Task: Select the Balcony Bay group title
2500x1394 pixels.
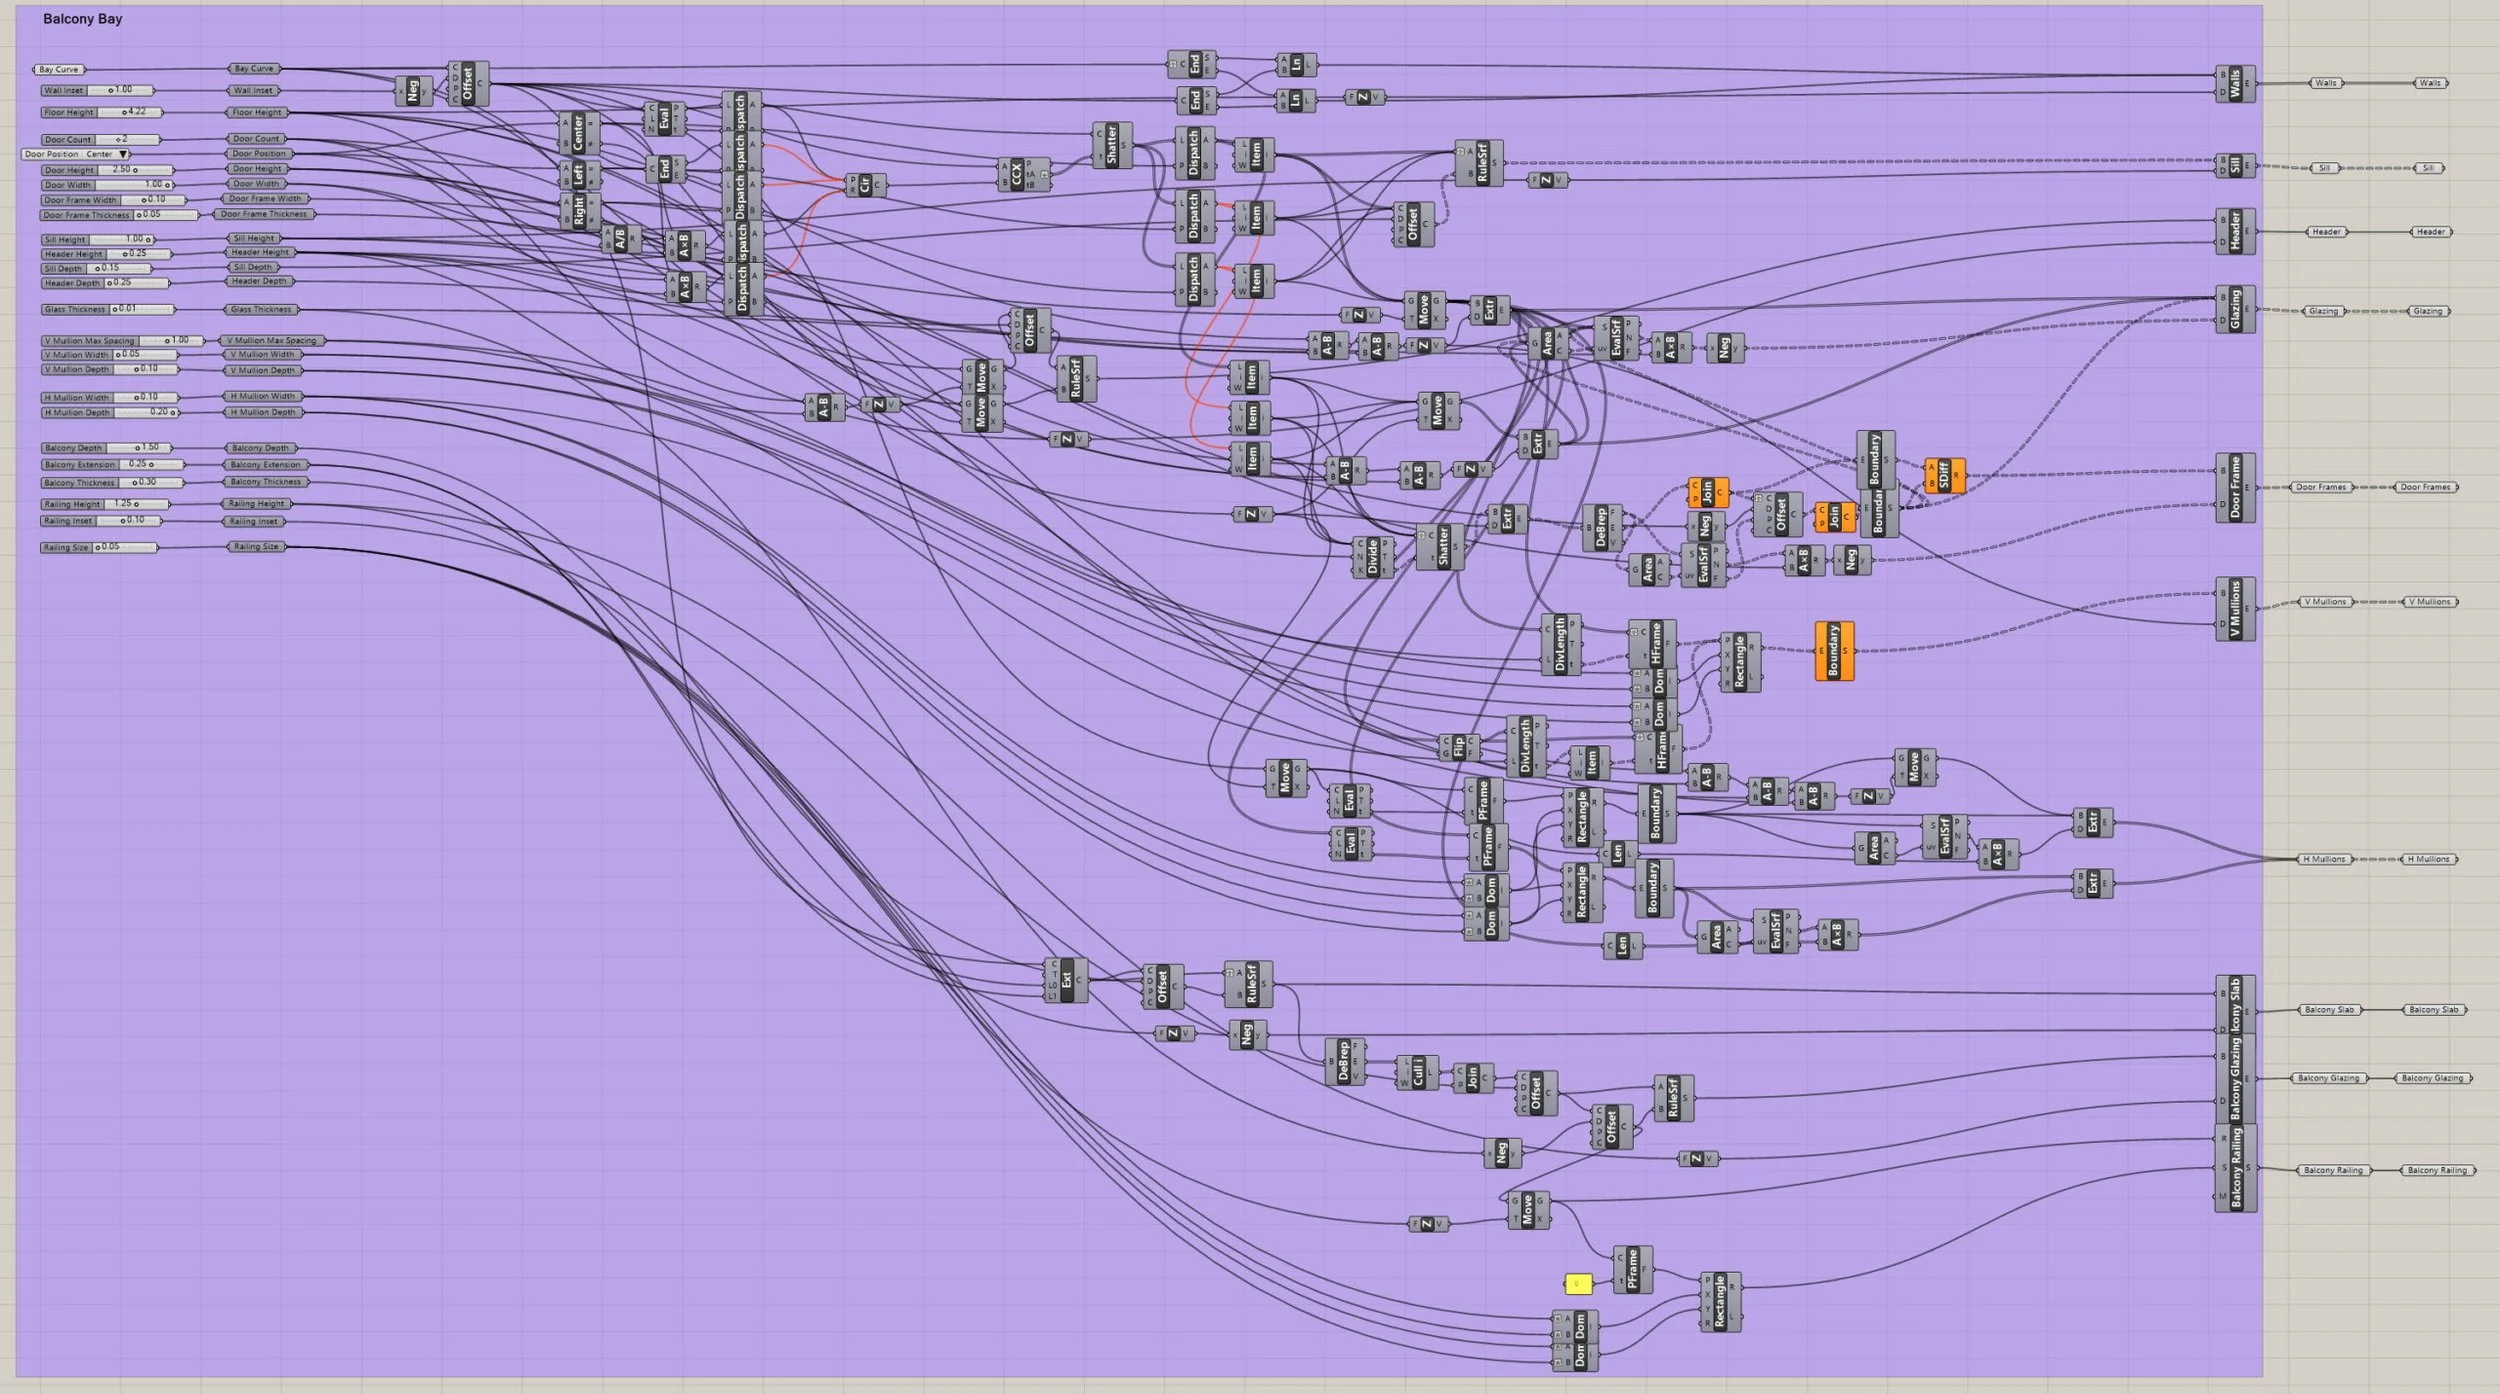Action: pyautogui.click(x=82, y=19)
